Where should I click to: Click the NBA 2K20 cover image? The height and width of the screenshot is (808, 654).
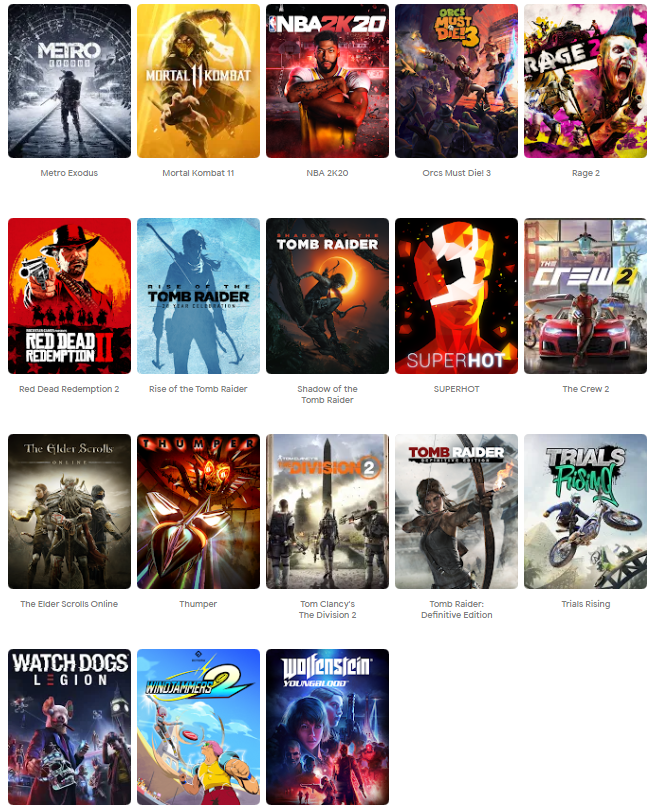(327, 81)
